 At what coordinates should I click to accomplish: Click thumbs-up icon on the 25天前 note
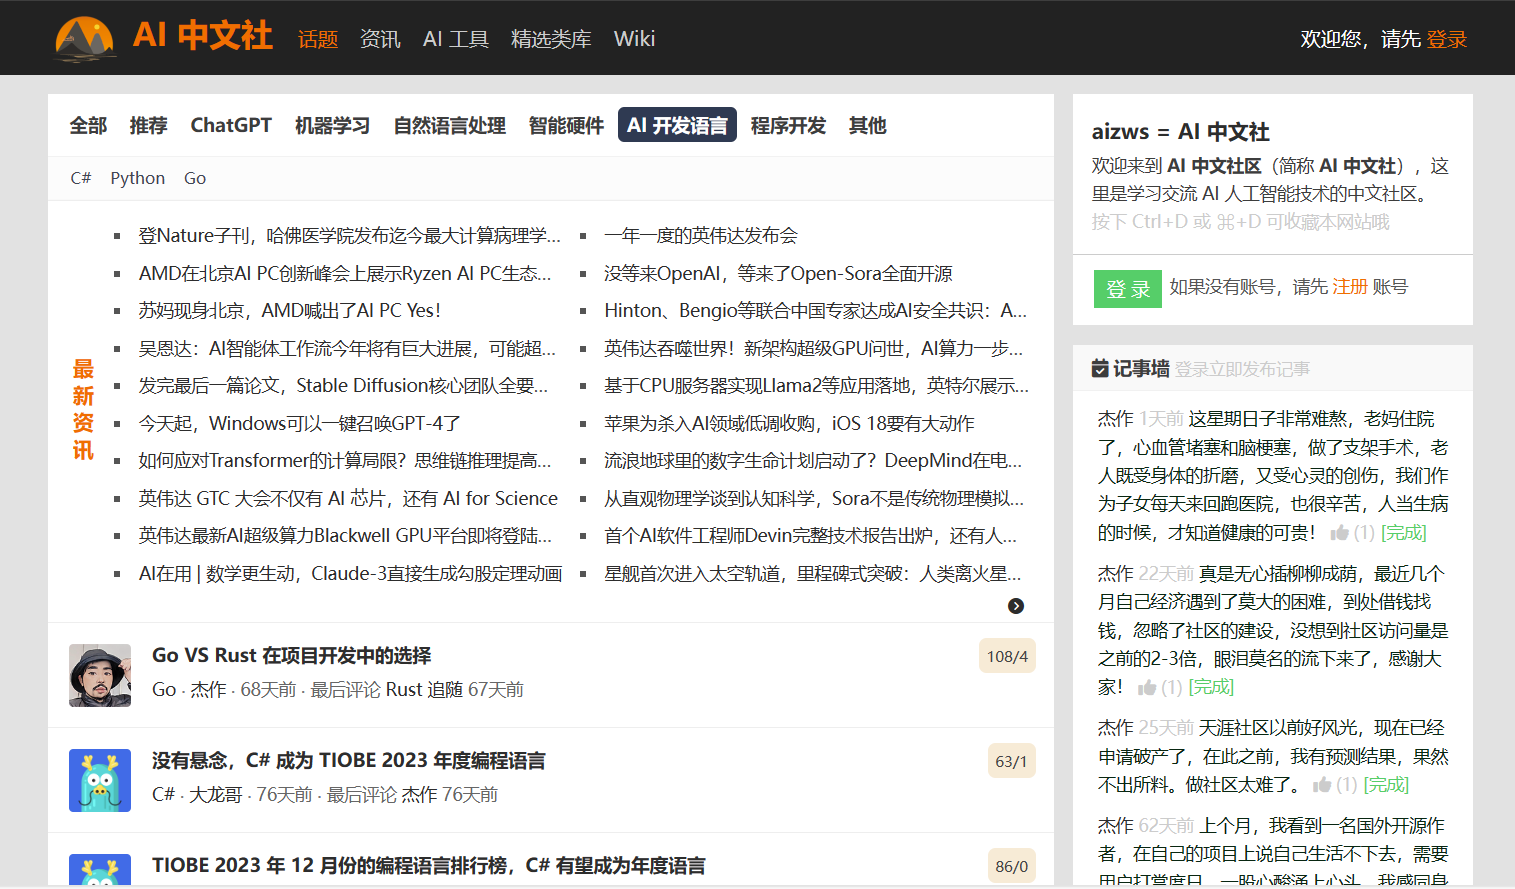pos(1322,785)
